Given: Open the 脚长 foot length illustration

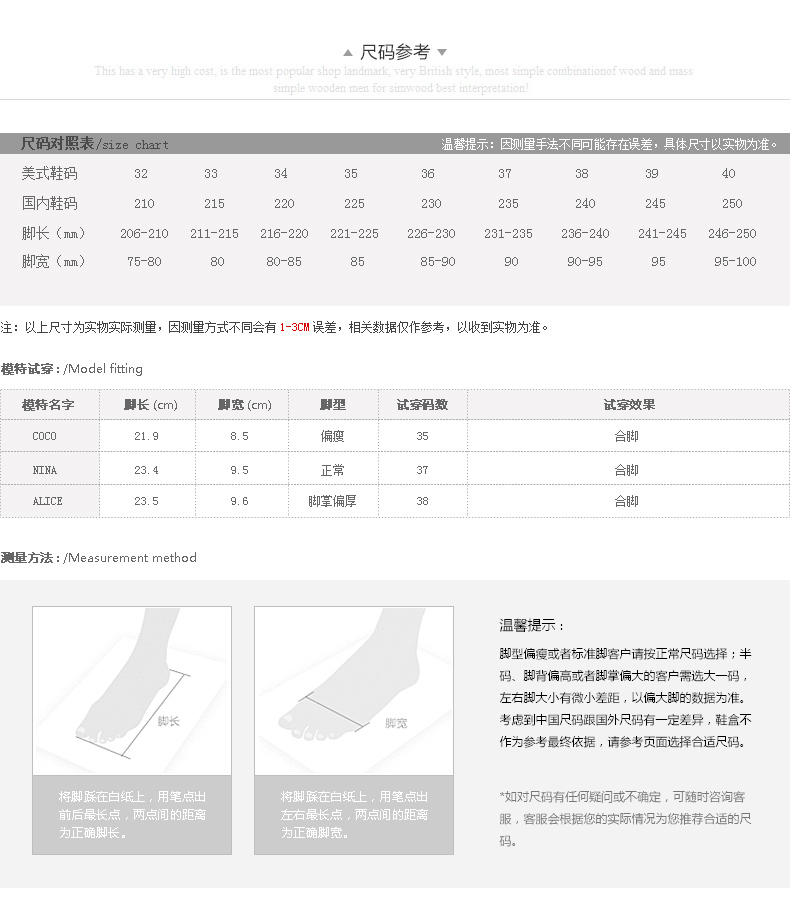Looking at the screenshot, I should tap(132, 691).
